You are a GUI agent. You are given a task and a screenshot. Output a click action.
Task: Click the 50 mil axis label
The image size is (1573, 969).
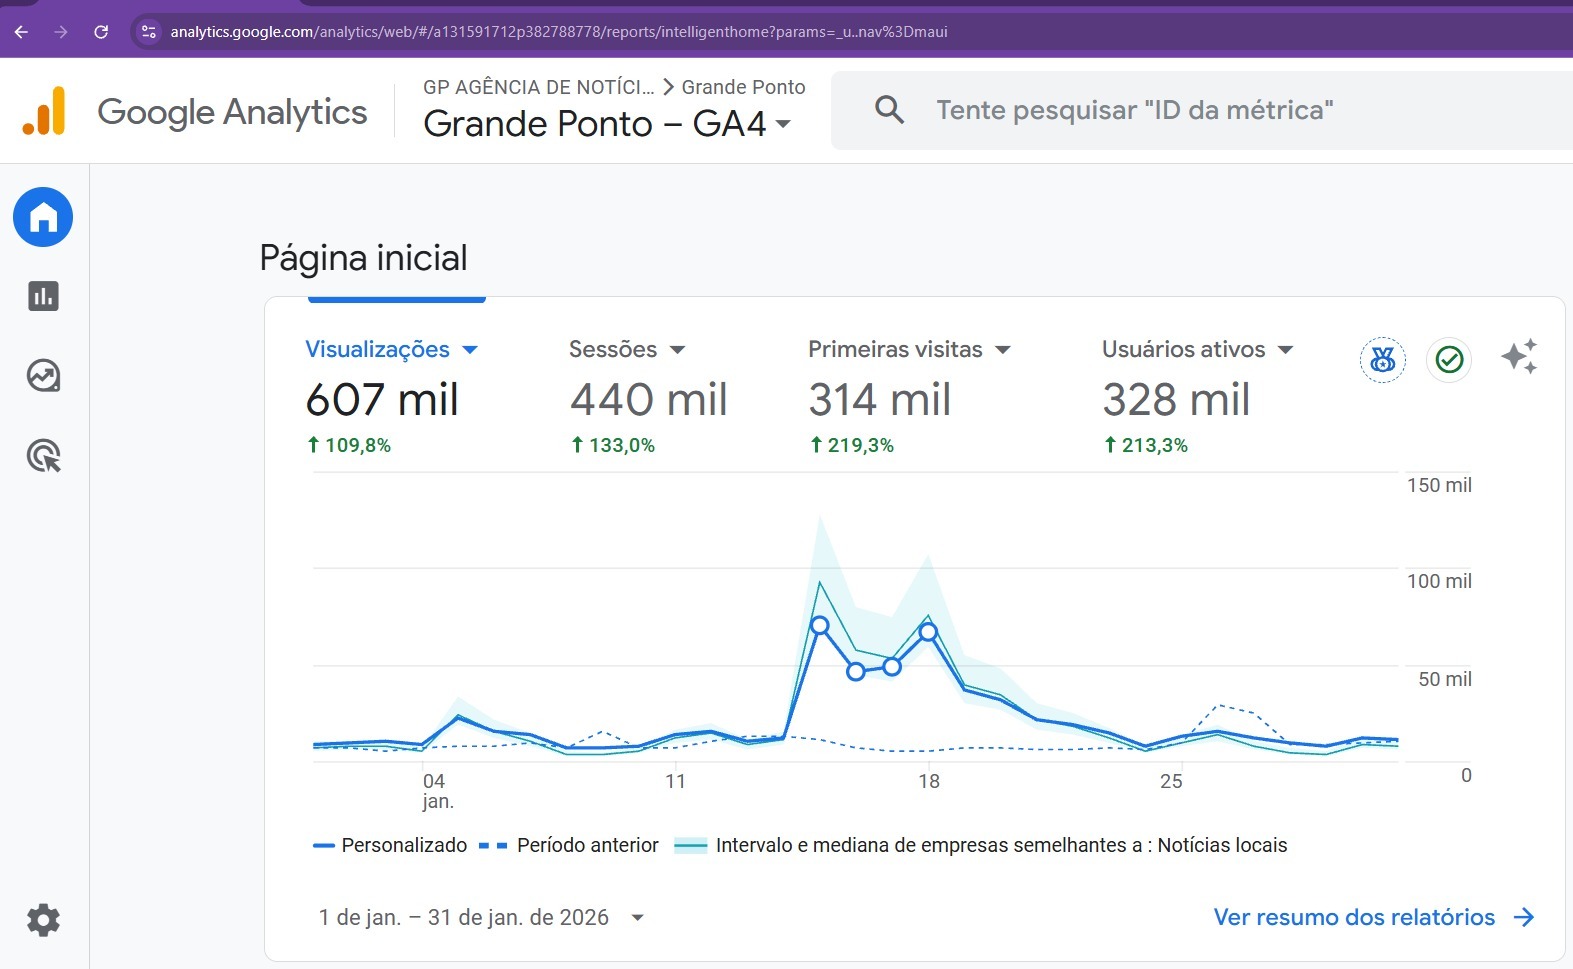(x=1445, y=679)
